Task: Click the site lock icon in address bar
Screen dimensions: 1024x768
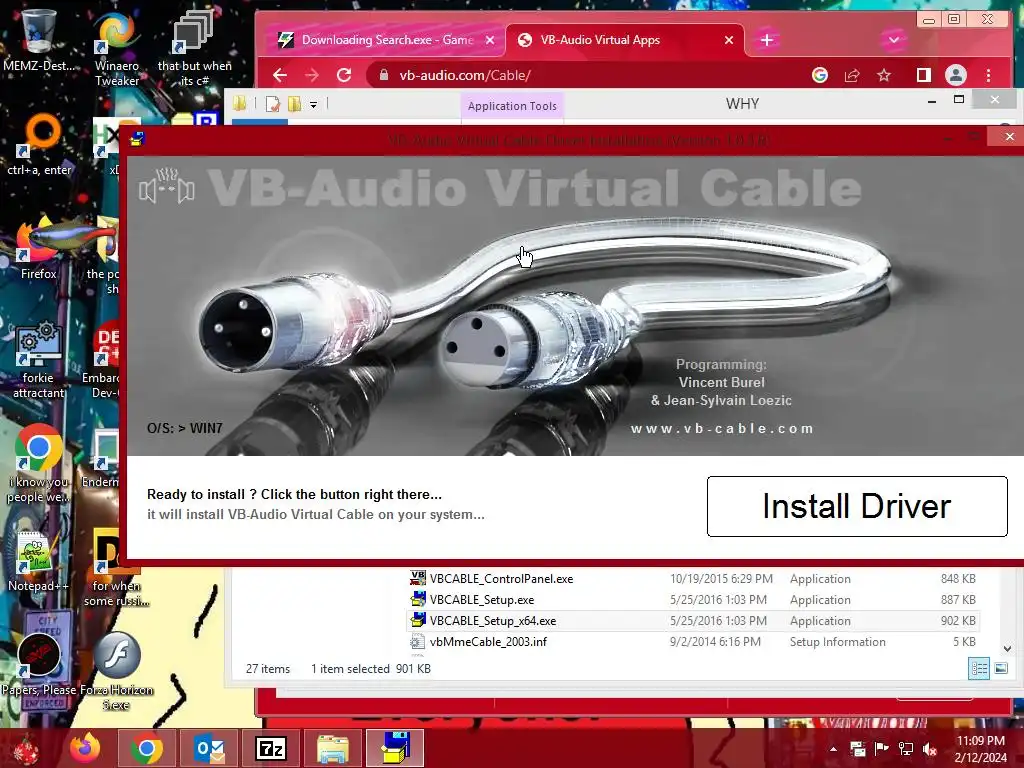Action: pyautogui.click(x=384, y=75)
